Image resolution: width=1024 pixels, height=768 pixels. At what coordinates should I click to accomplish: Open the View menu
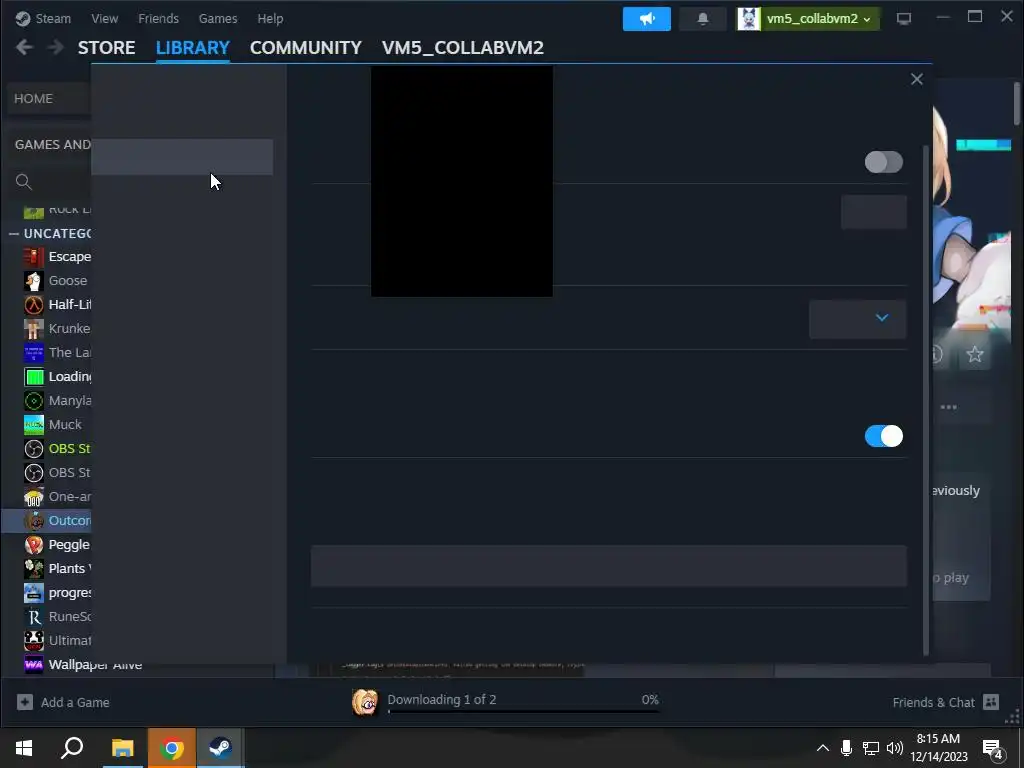tap(104, 18)
